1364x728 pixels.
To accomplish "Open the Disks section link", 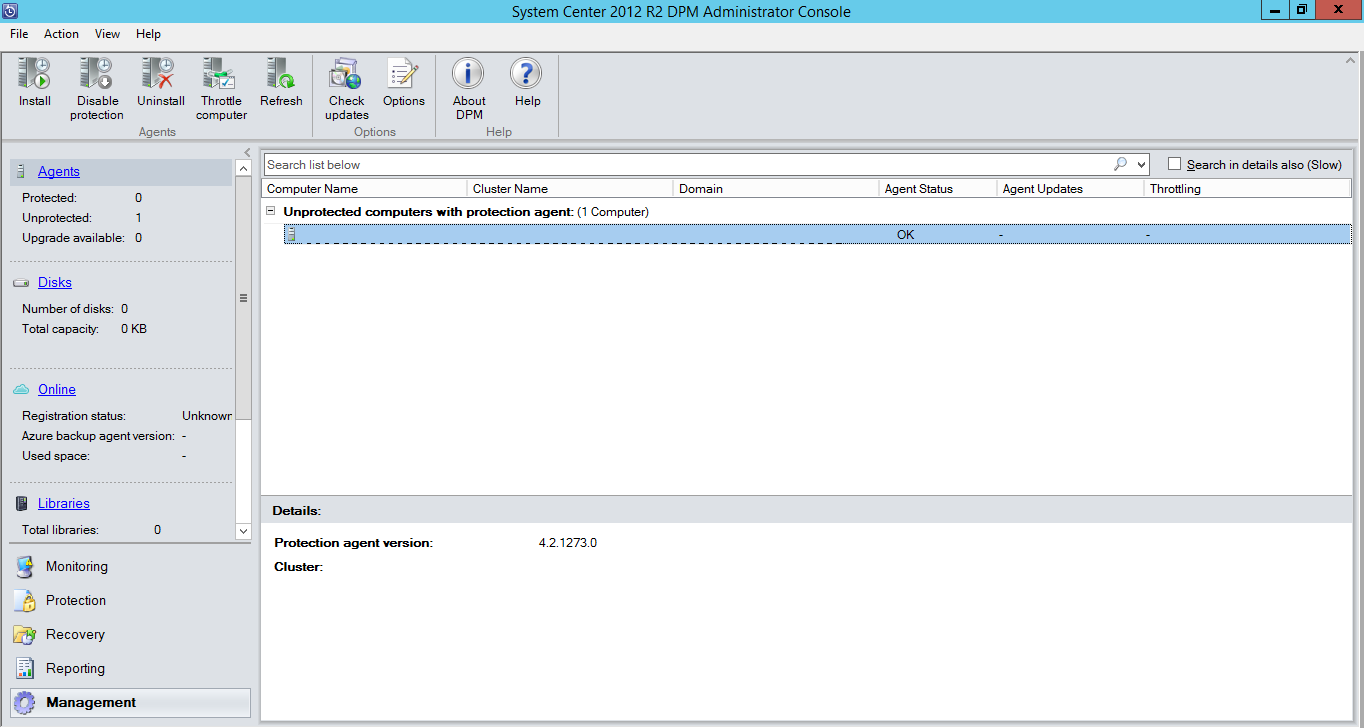I will pos(54,282).
